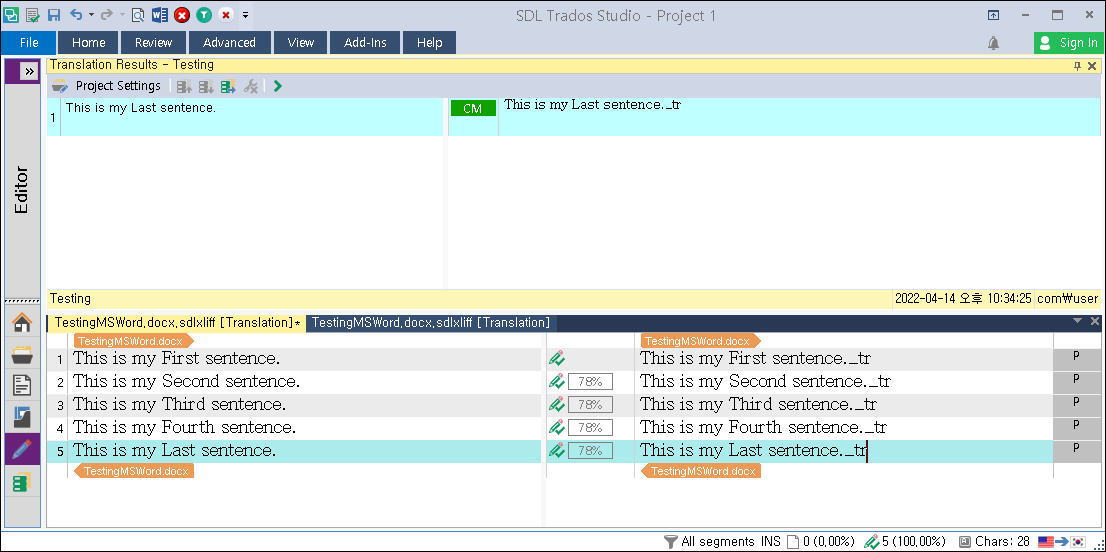
Task: Open the undo history dropdown arrow
Action: [91, 15]
